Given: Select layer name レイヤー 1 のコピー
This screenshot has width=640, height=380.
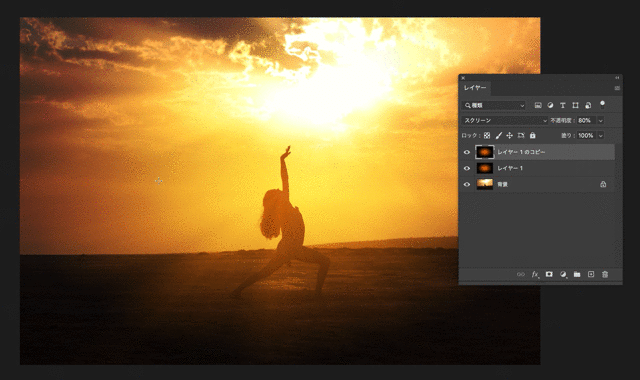Looking at the screenshot, I should [x=521, y=152].
